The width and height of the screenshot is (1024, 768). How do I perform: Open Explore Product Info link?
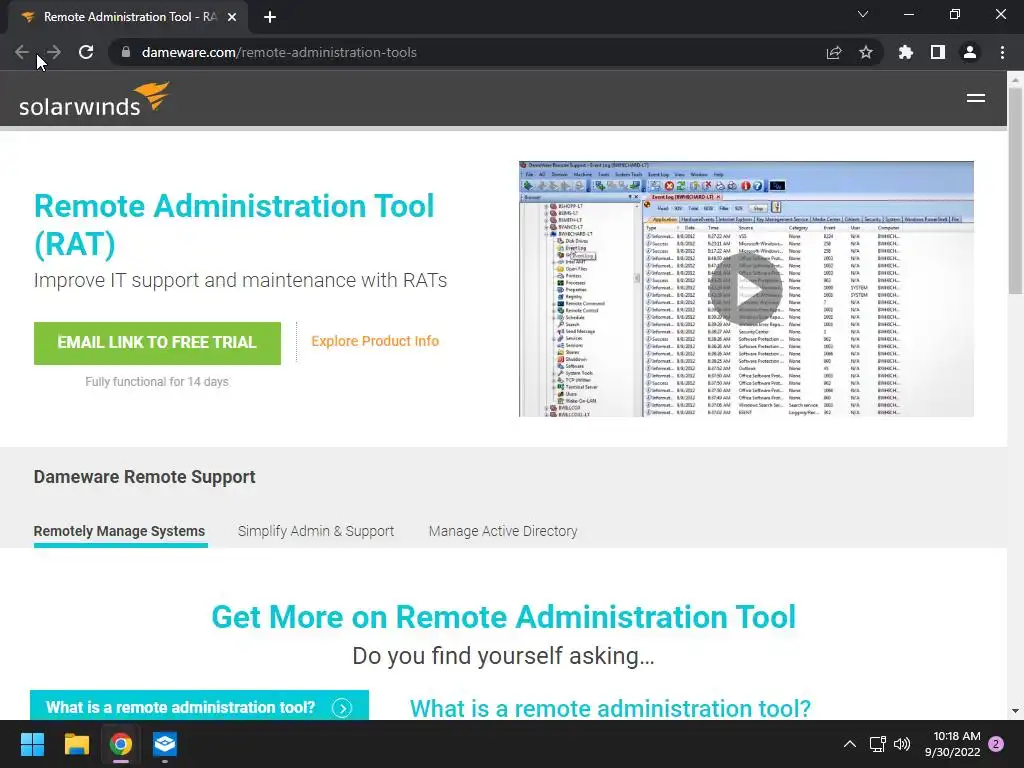tap(375, 342)
